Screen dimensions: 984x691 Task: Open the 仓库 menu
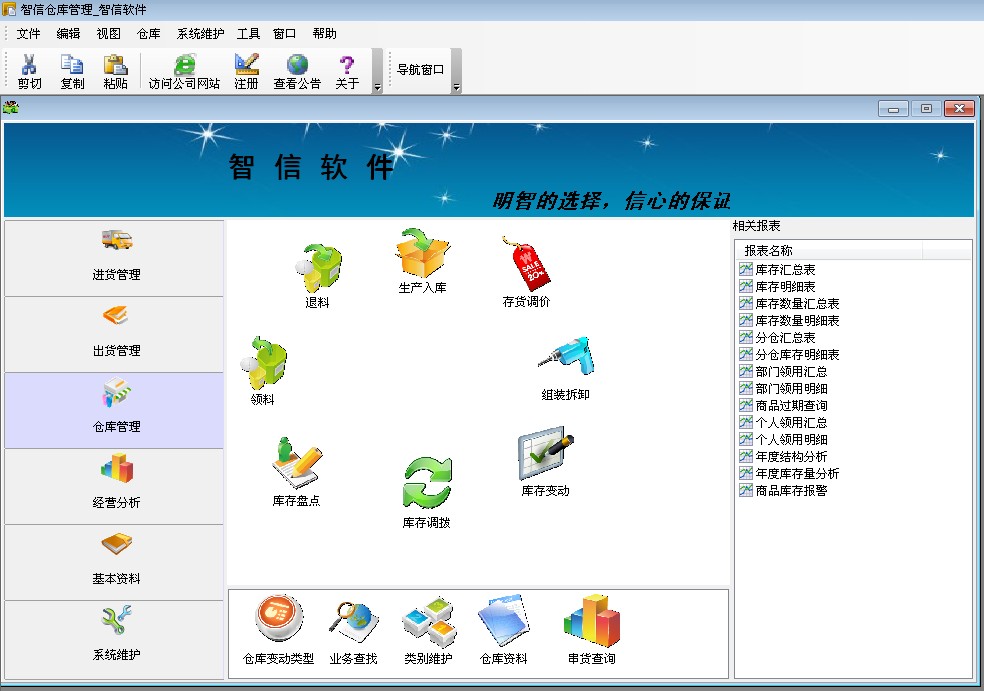point(149,34)
